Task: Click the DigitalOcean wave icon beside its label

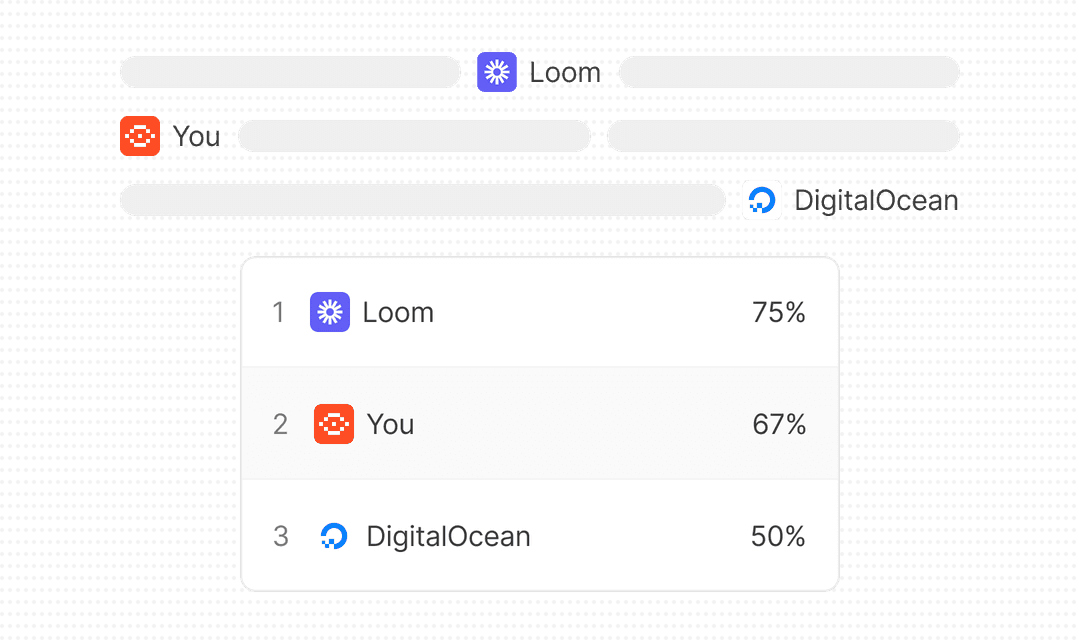Action: pos(762,200)
